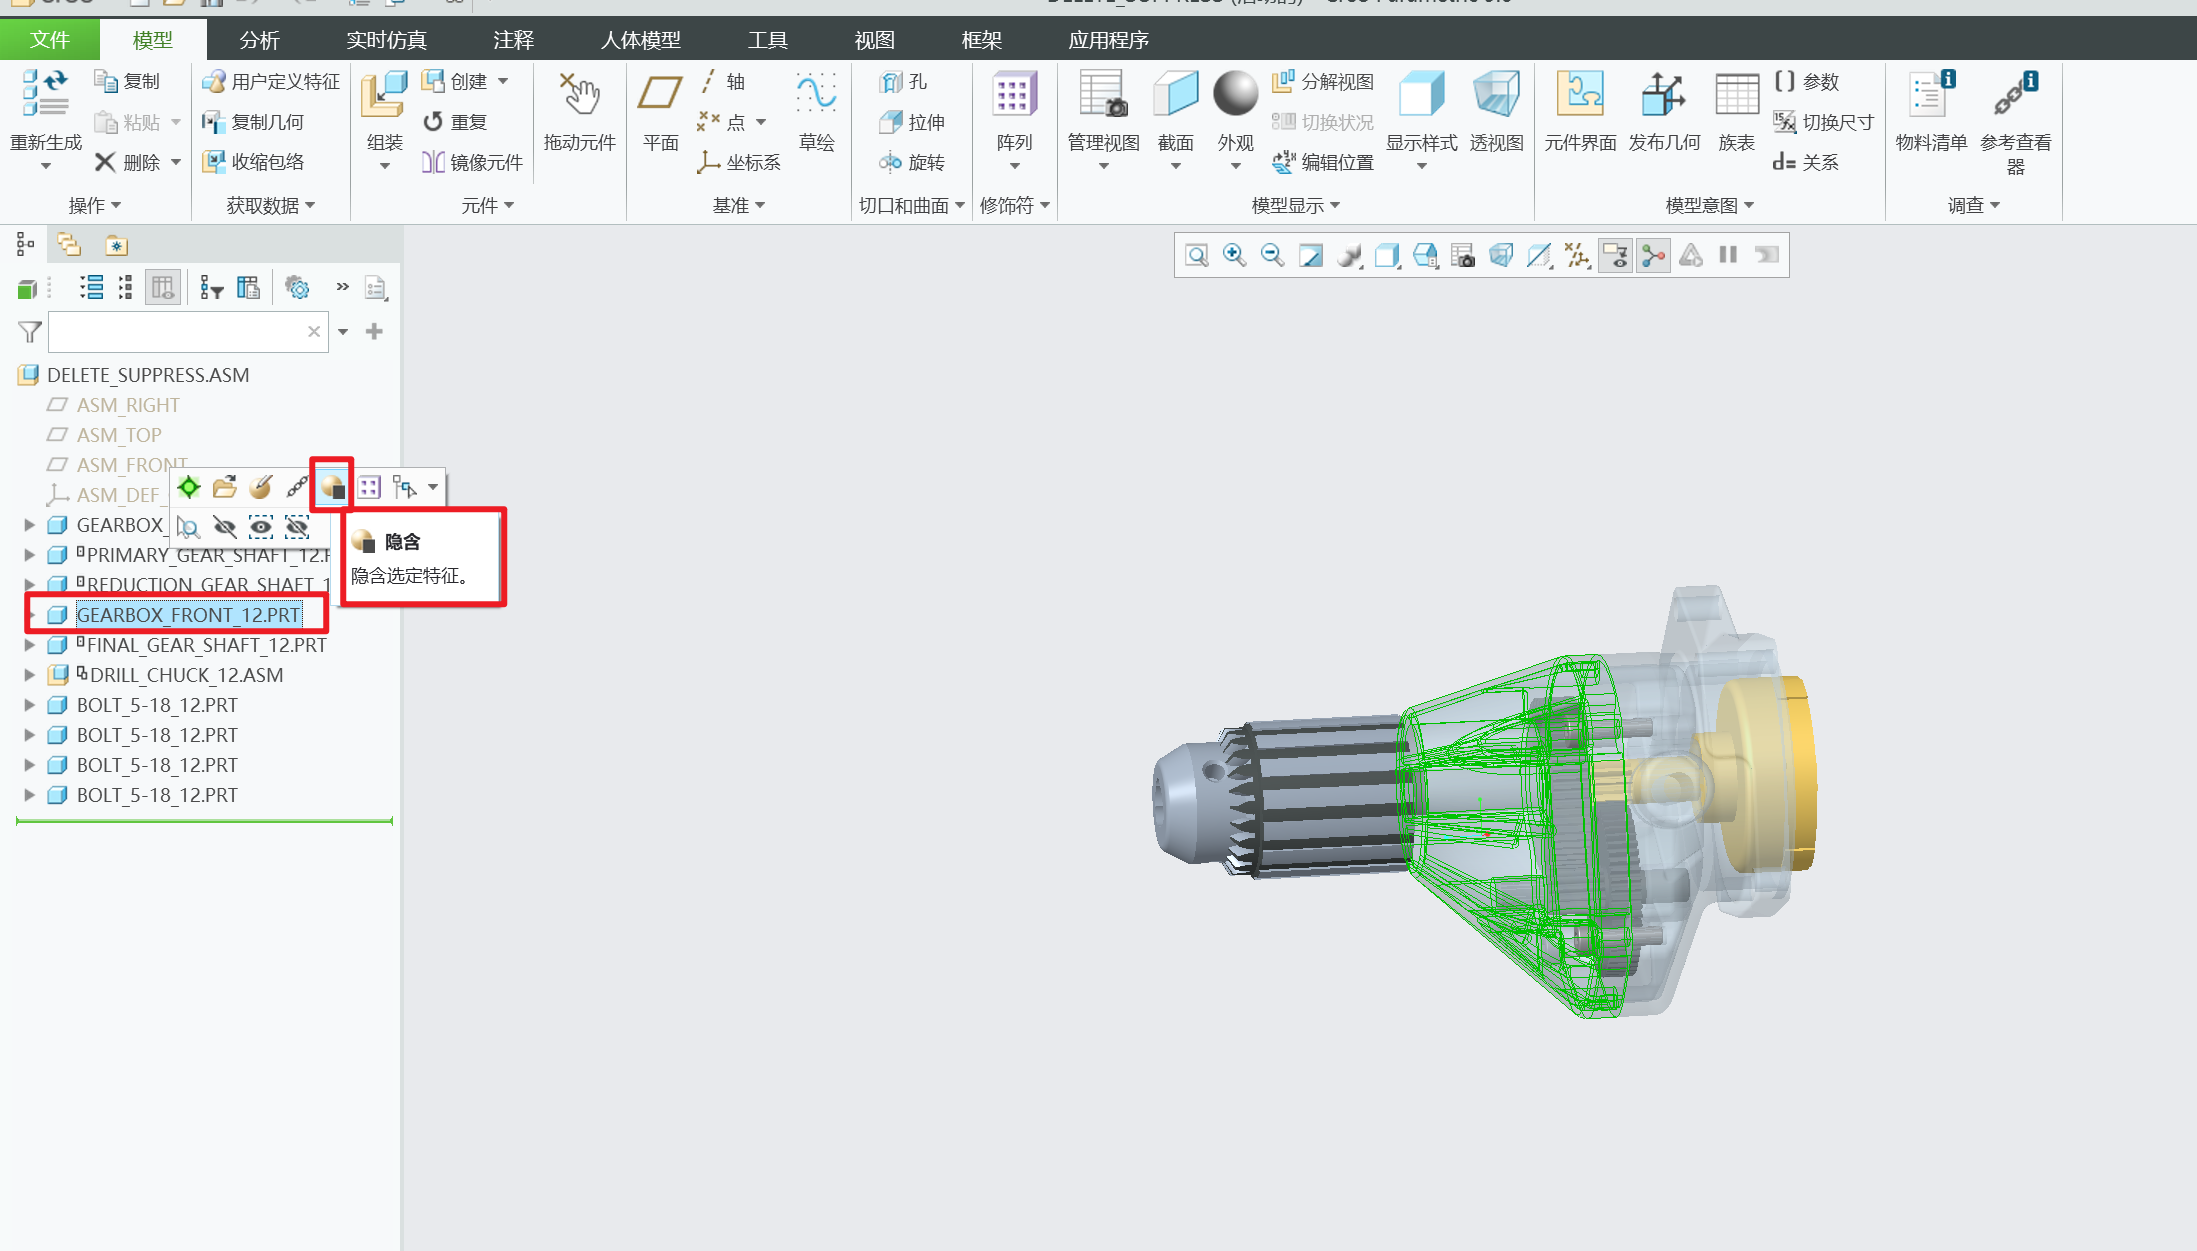Click the hide eye-slash icon in mini toolbar
This screenshot has width=2197, height=1251.
225,527
